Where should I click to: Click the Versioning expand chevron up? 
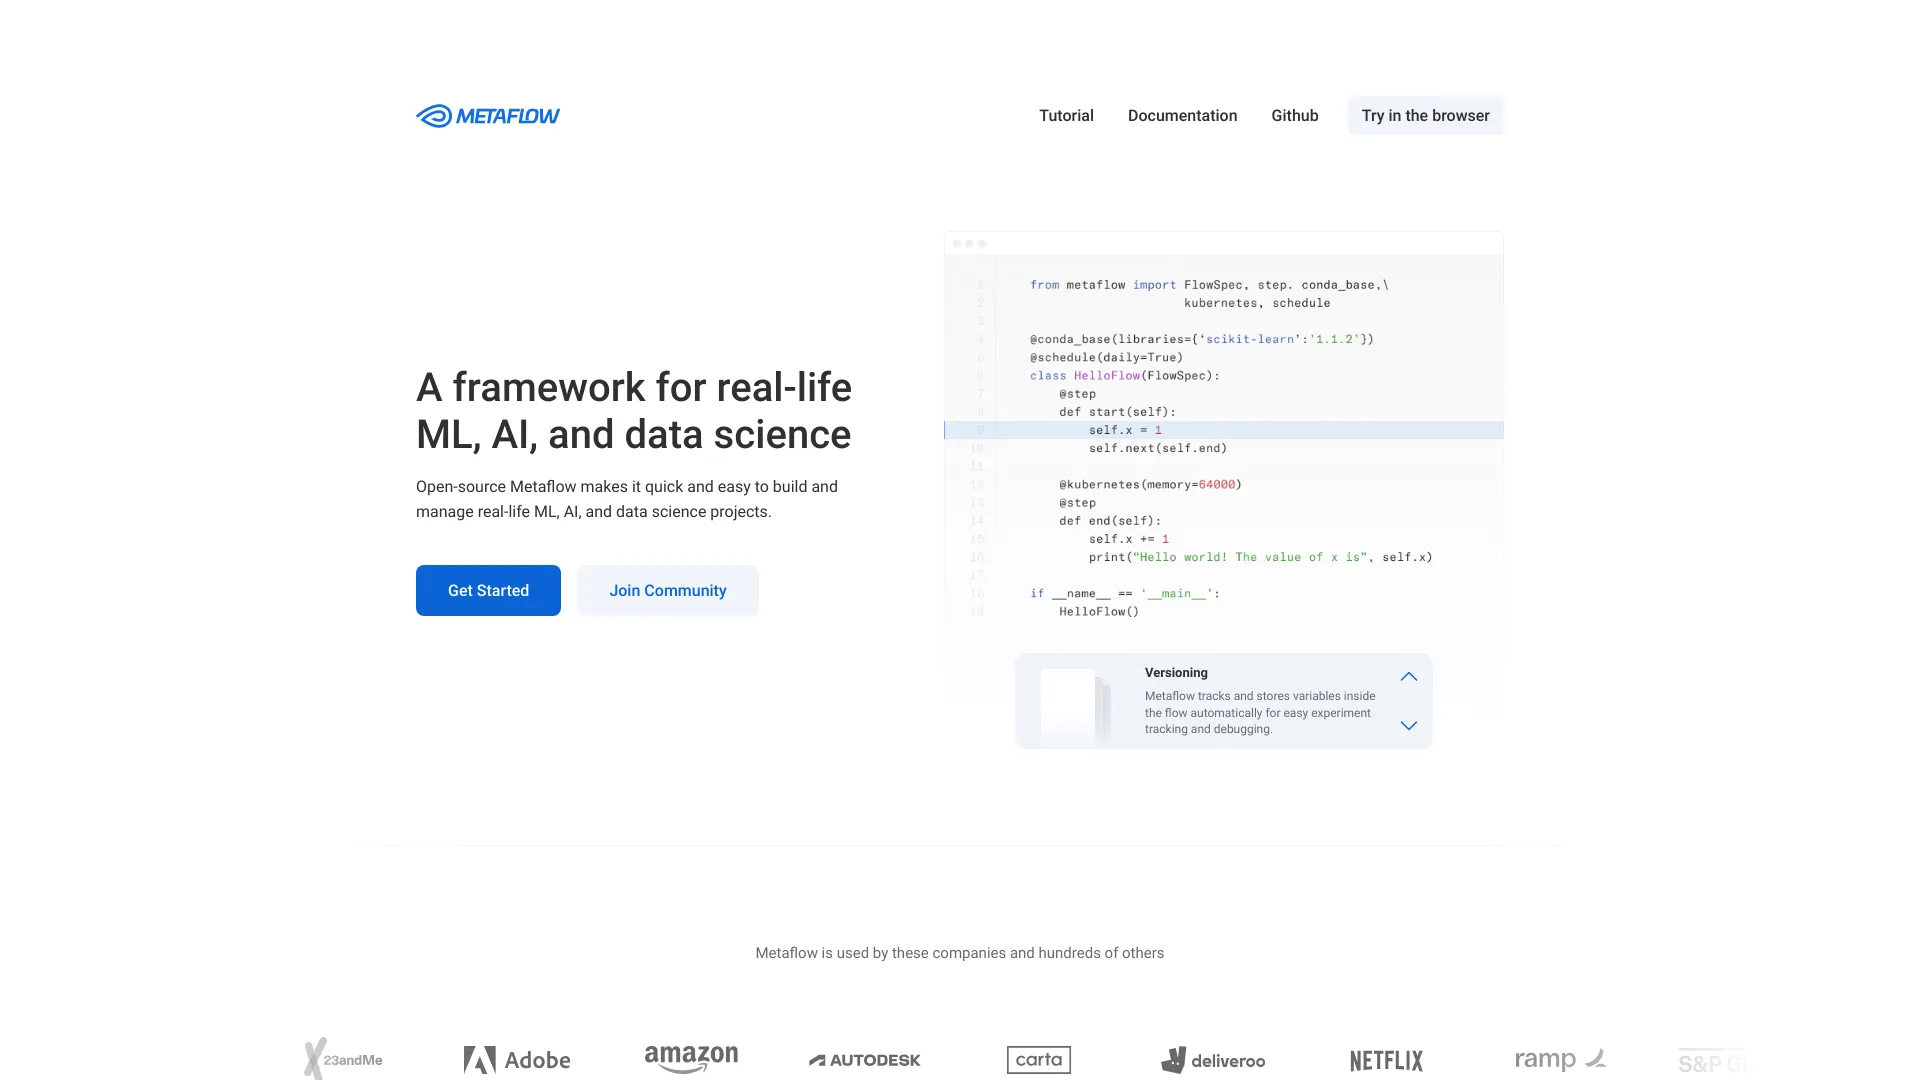point(1410,676)
